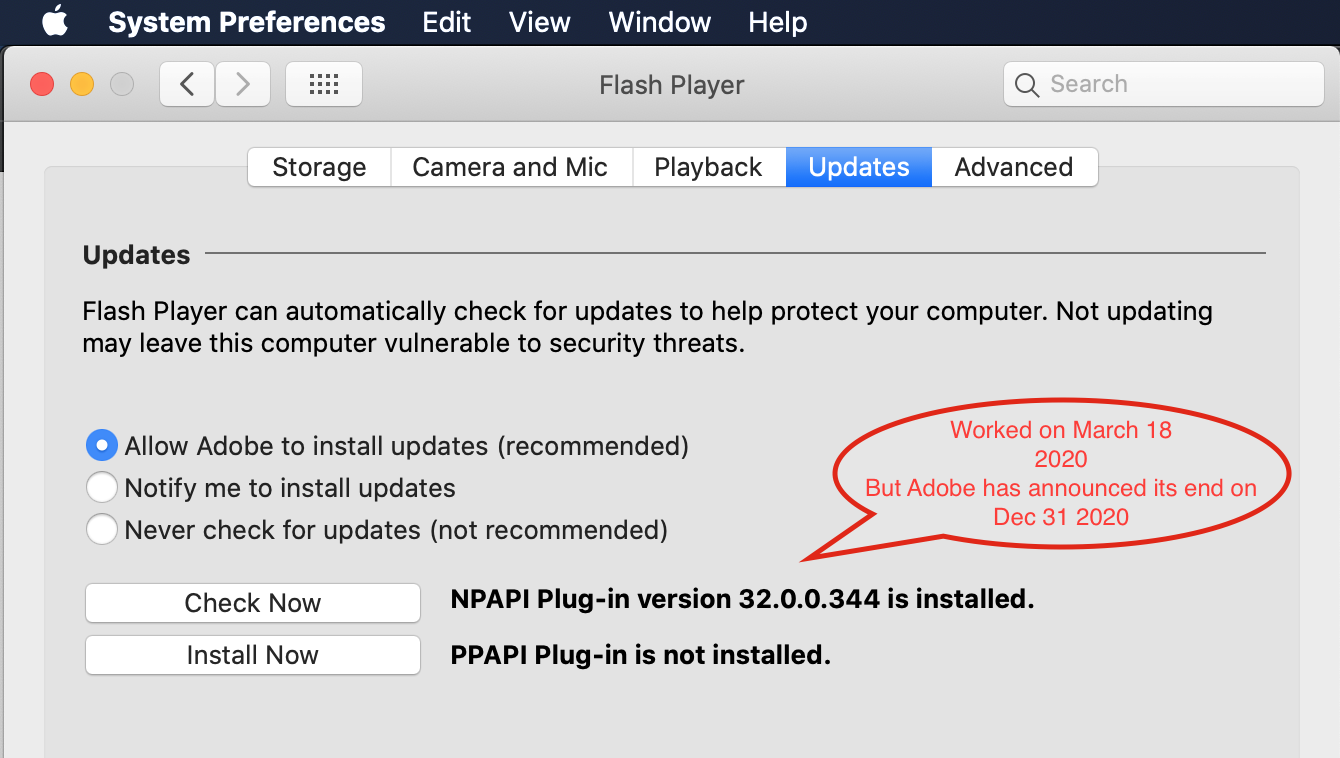Image resolution: width=1340 pixels, height=758 pixels.
Task: Open the Edit menu
Action: (446, 22)
